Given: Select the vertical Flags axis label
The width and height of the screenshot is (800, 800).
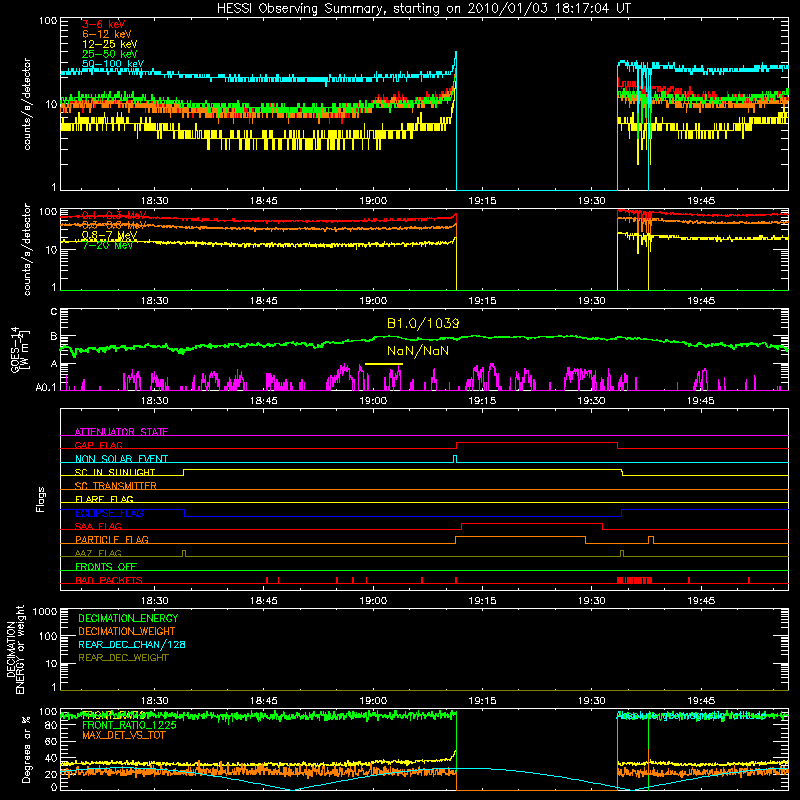Looking at the screenshot, I should coord(40,499).
